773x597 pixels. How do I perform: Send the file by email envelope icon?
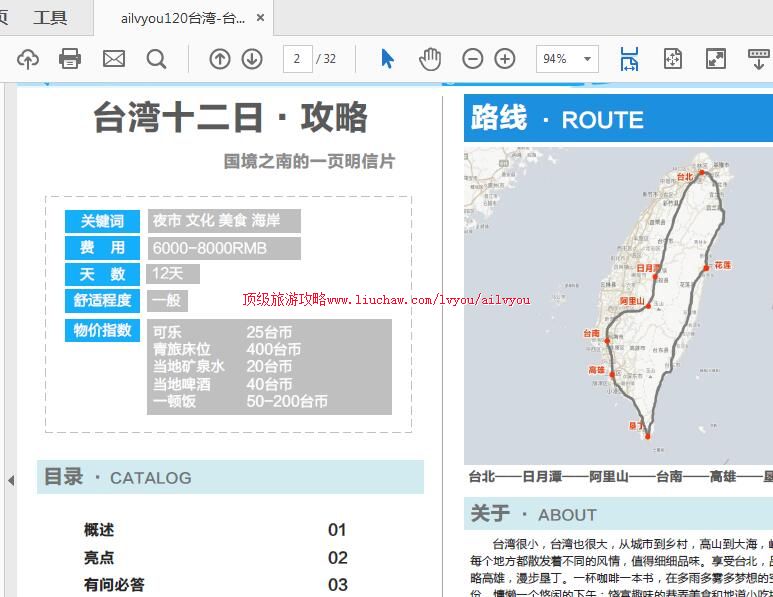(114, 59)
